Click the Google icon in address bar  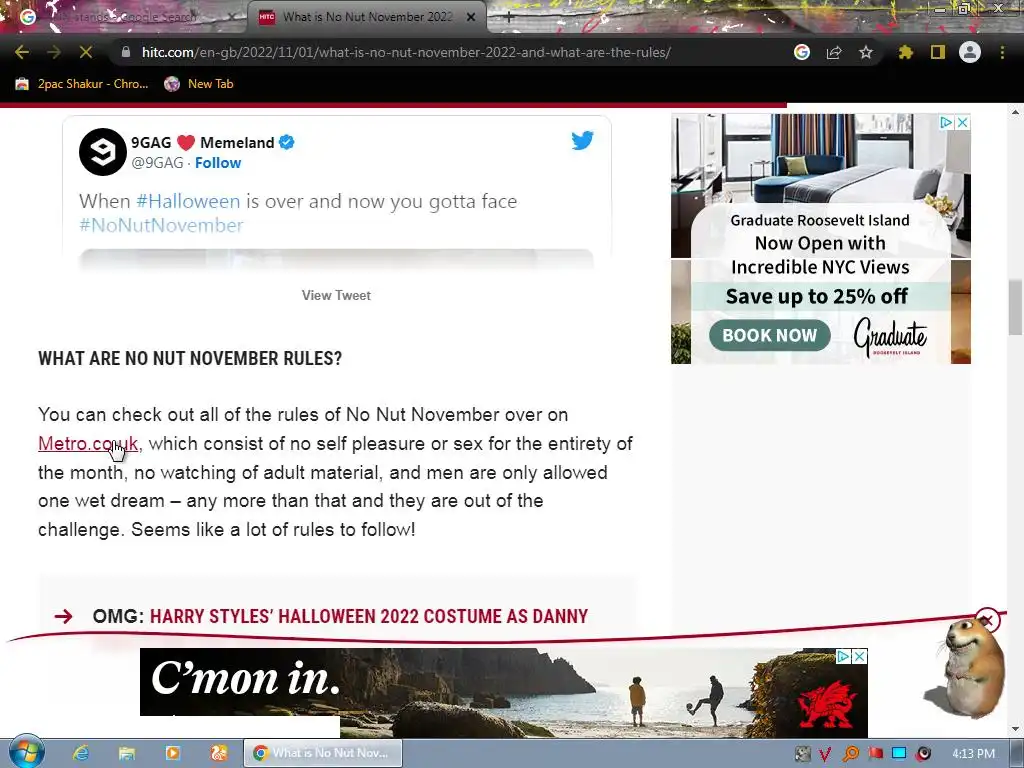coord(802,52)
